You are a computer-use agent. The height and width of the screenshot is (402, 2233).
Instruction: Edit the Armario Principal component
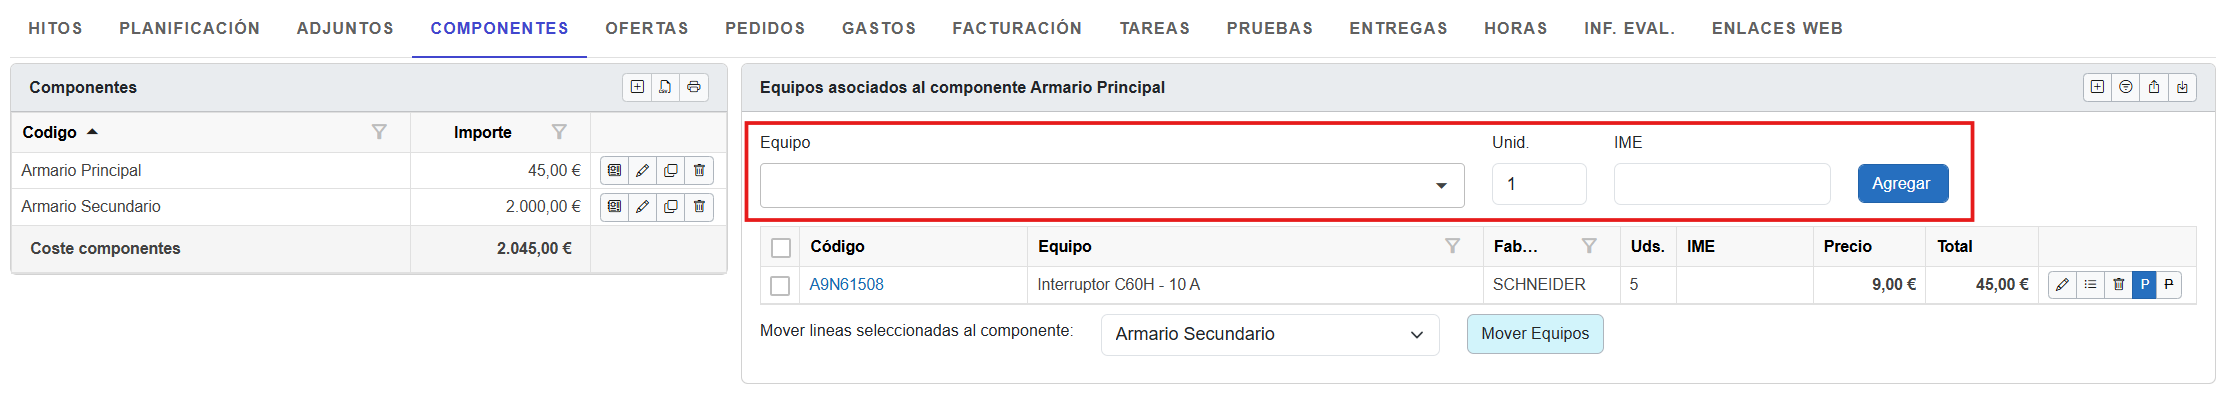tap(642, 171)
